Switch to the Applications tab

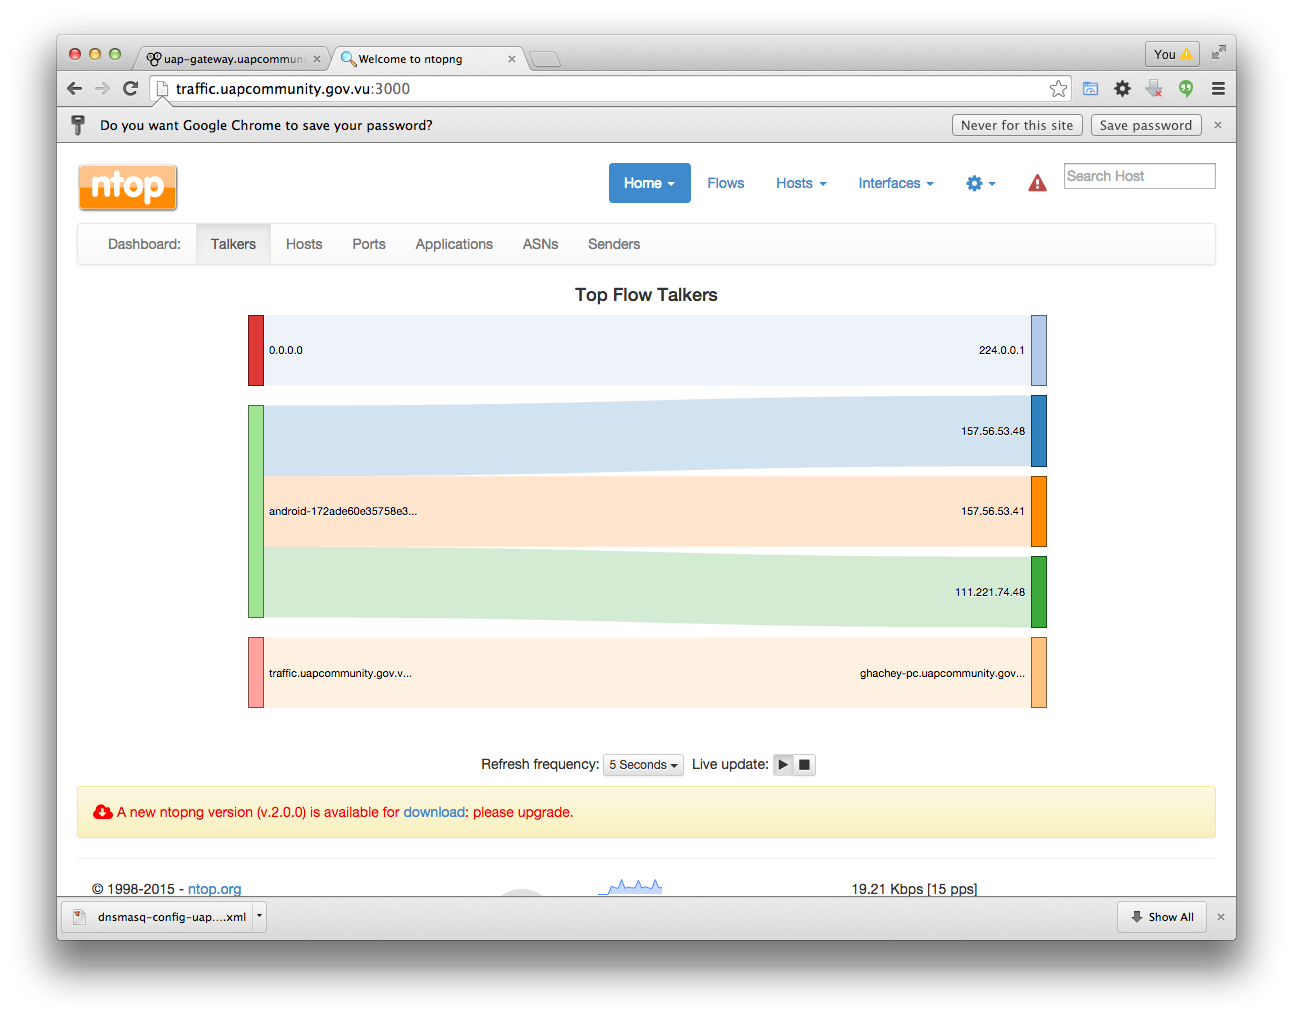[x=454, y=244]
